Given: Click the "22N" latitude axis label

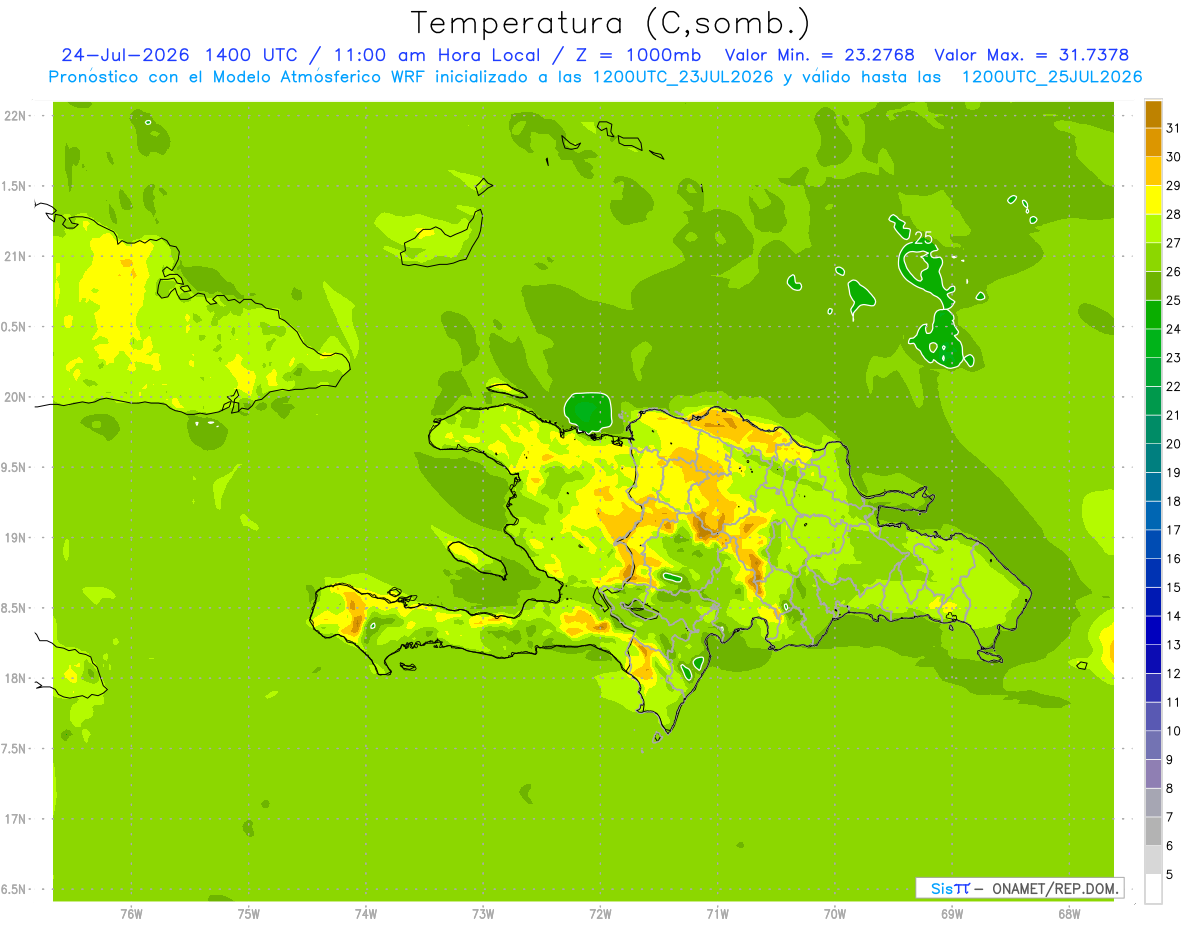Looking at the screenshot, I should pyautogui.click(x=14, y=116).
